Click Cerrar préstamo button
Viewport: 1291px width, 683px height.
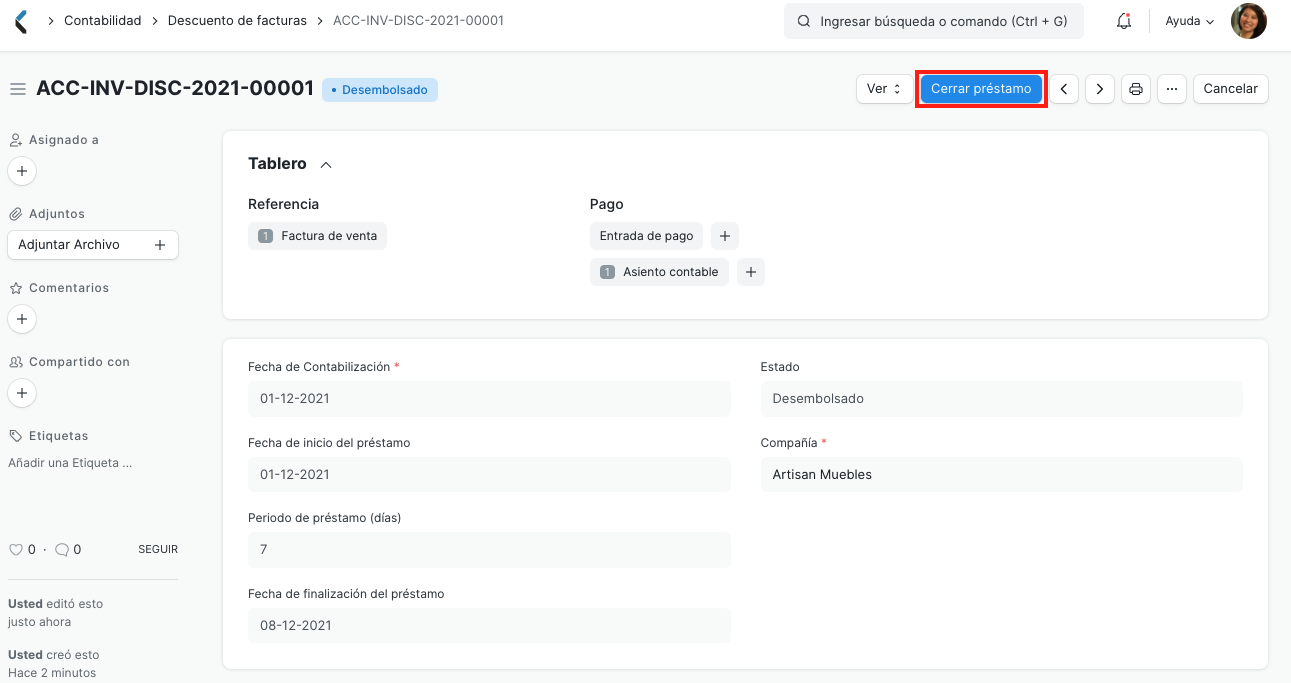point(981,89)
